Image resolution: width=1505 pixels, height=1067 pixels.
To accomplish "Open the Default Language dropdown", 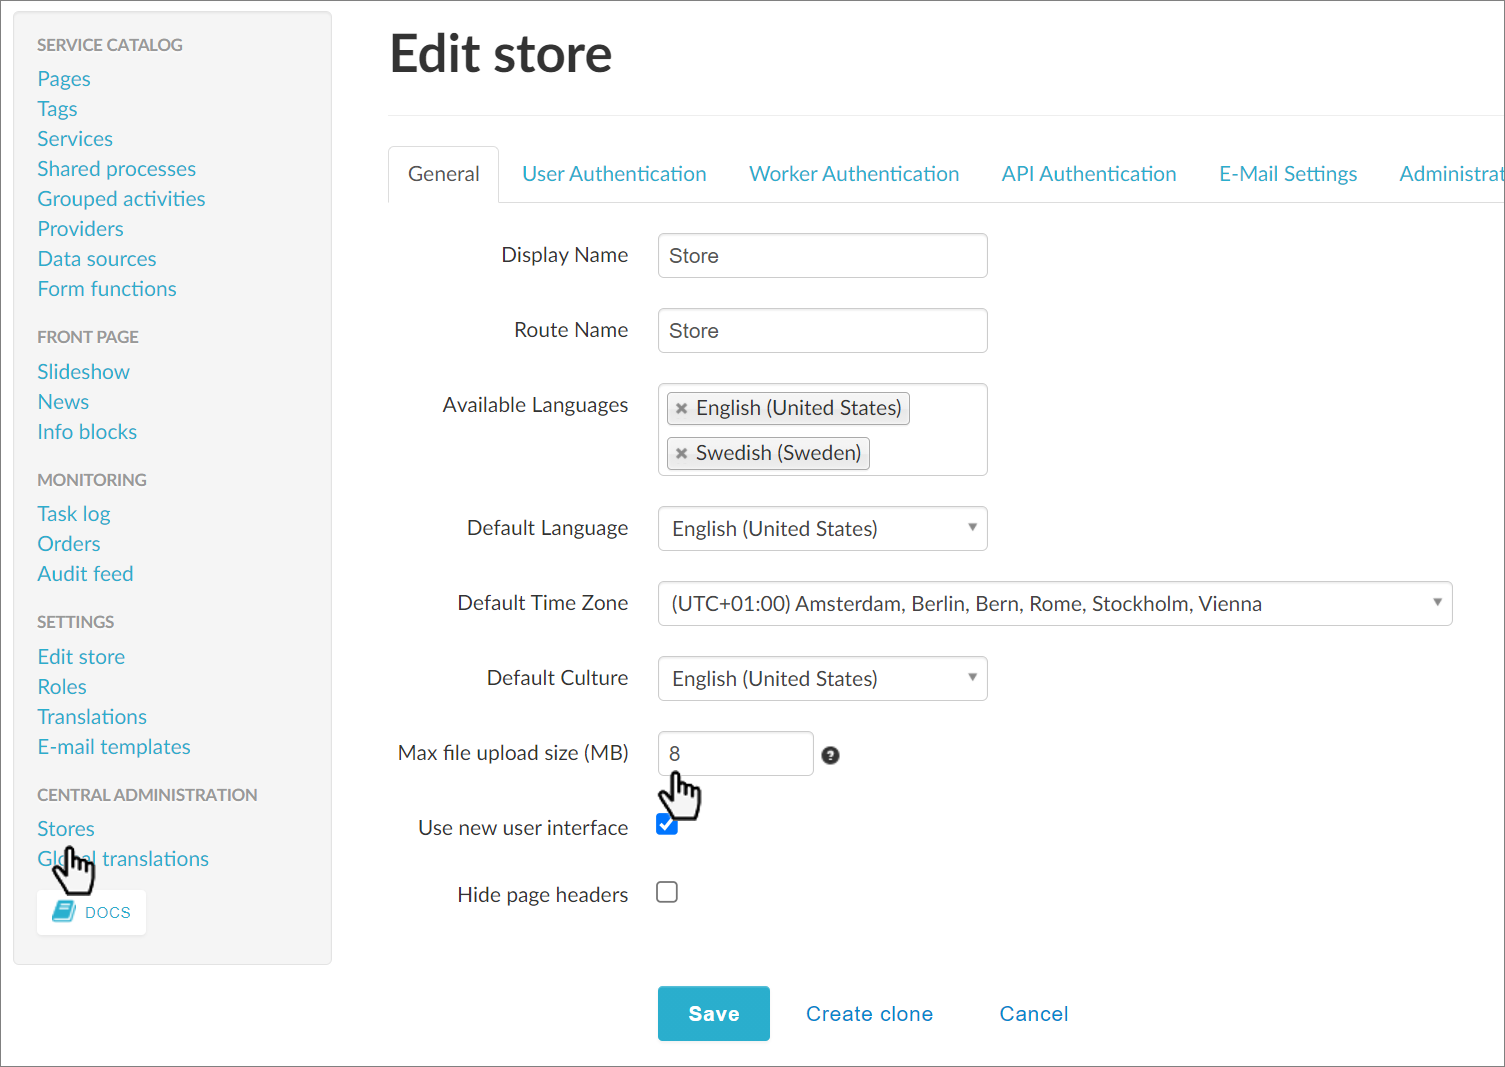I will pos(822,528).
